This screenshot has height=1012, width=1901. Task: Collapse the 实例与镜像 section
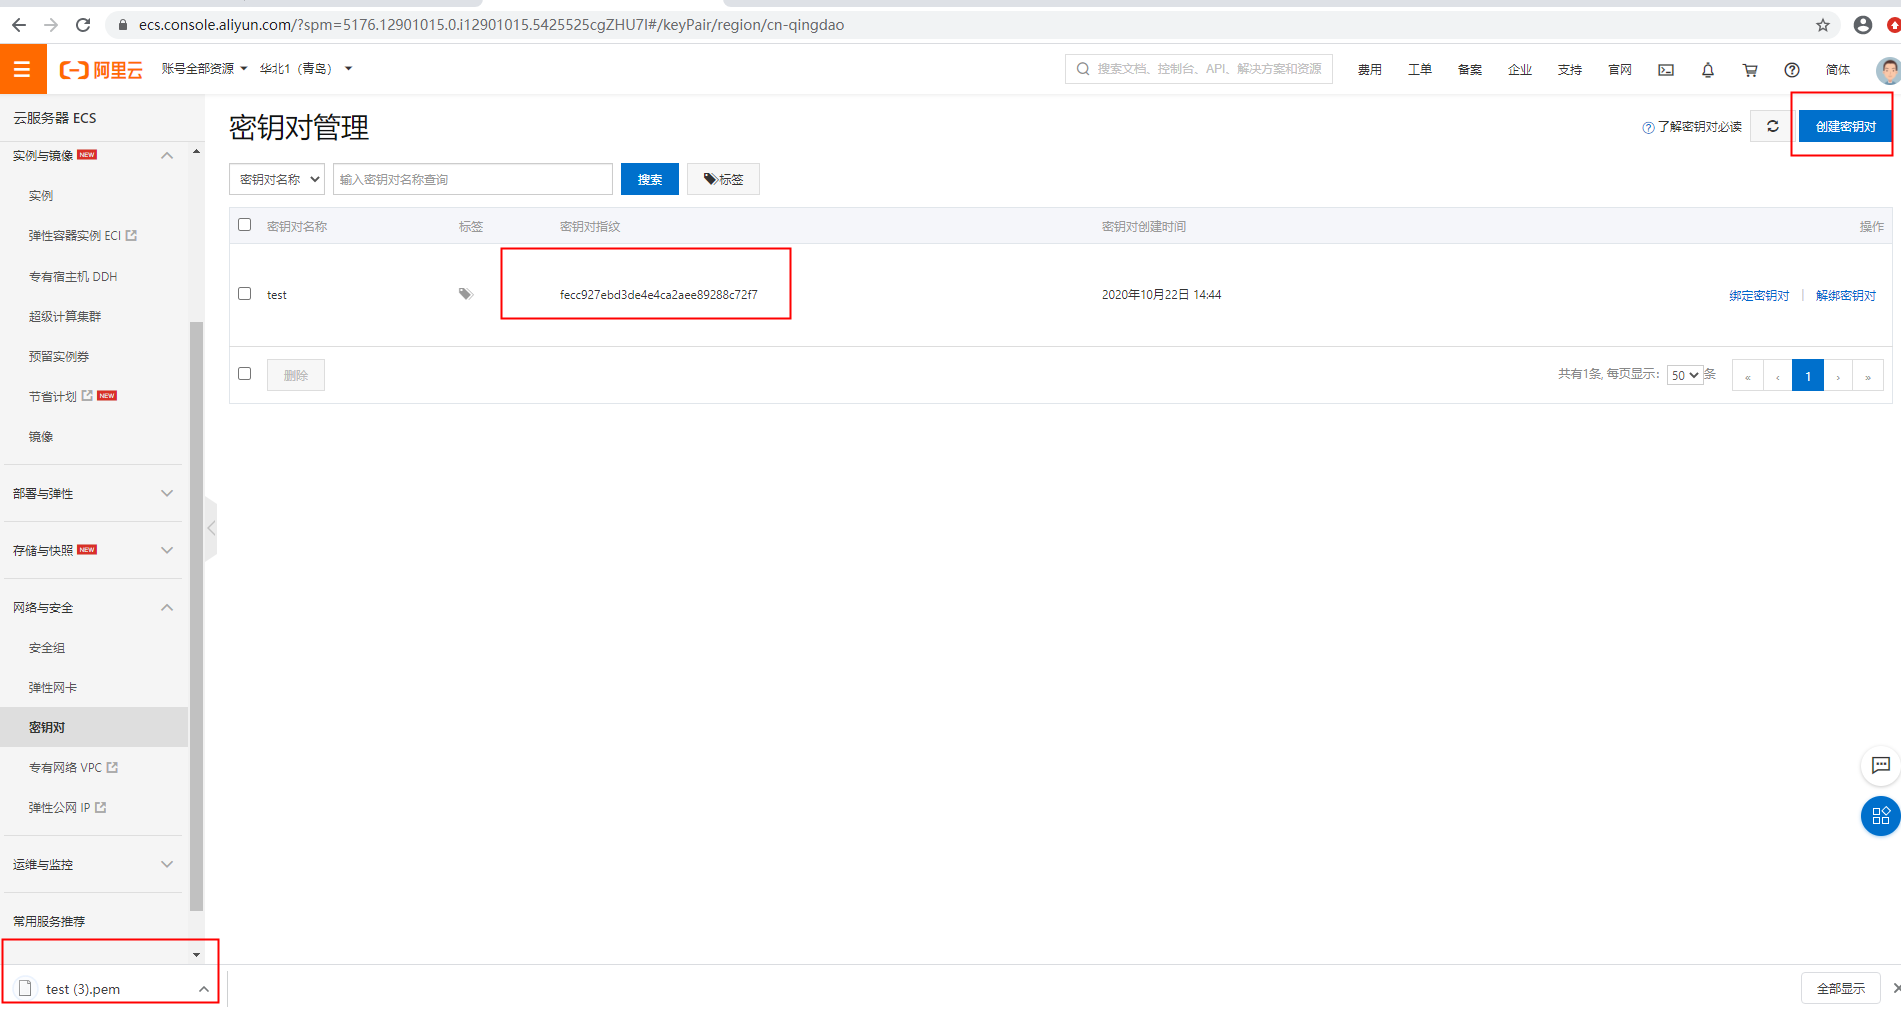(x=167, y=155)
